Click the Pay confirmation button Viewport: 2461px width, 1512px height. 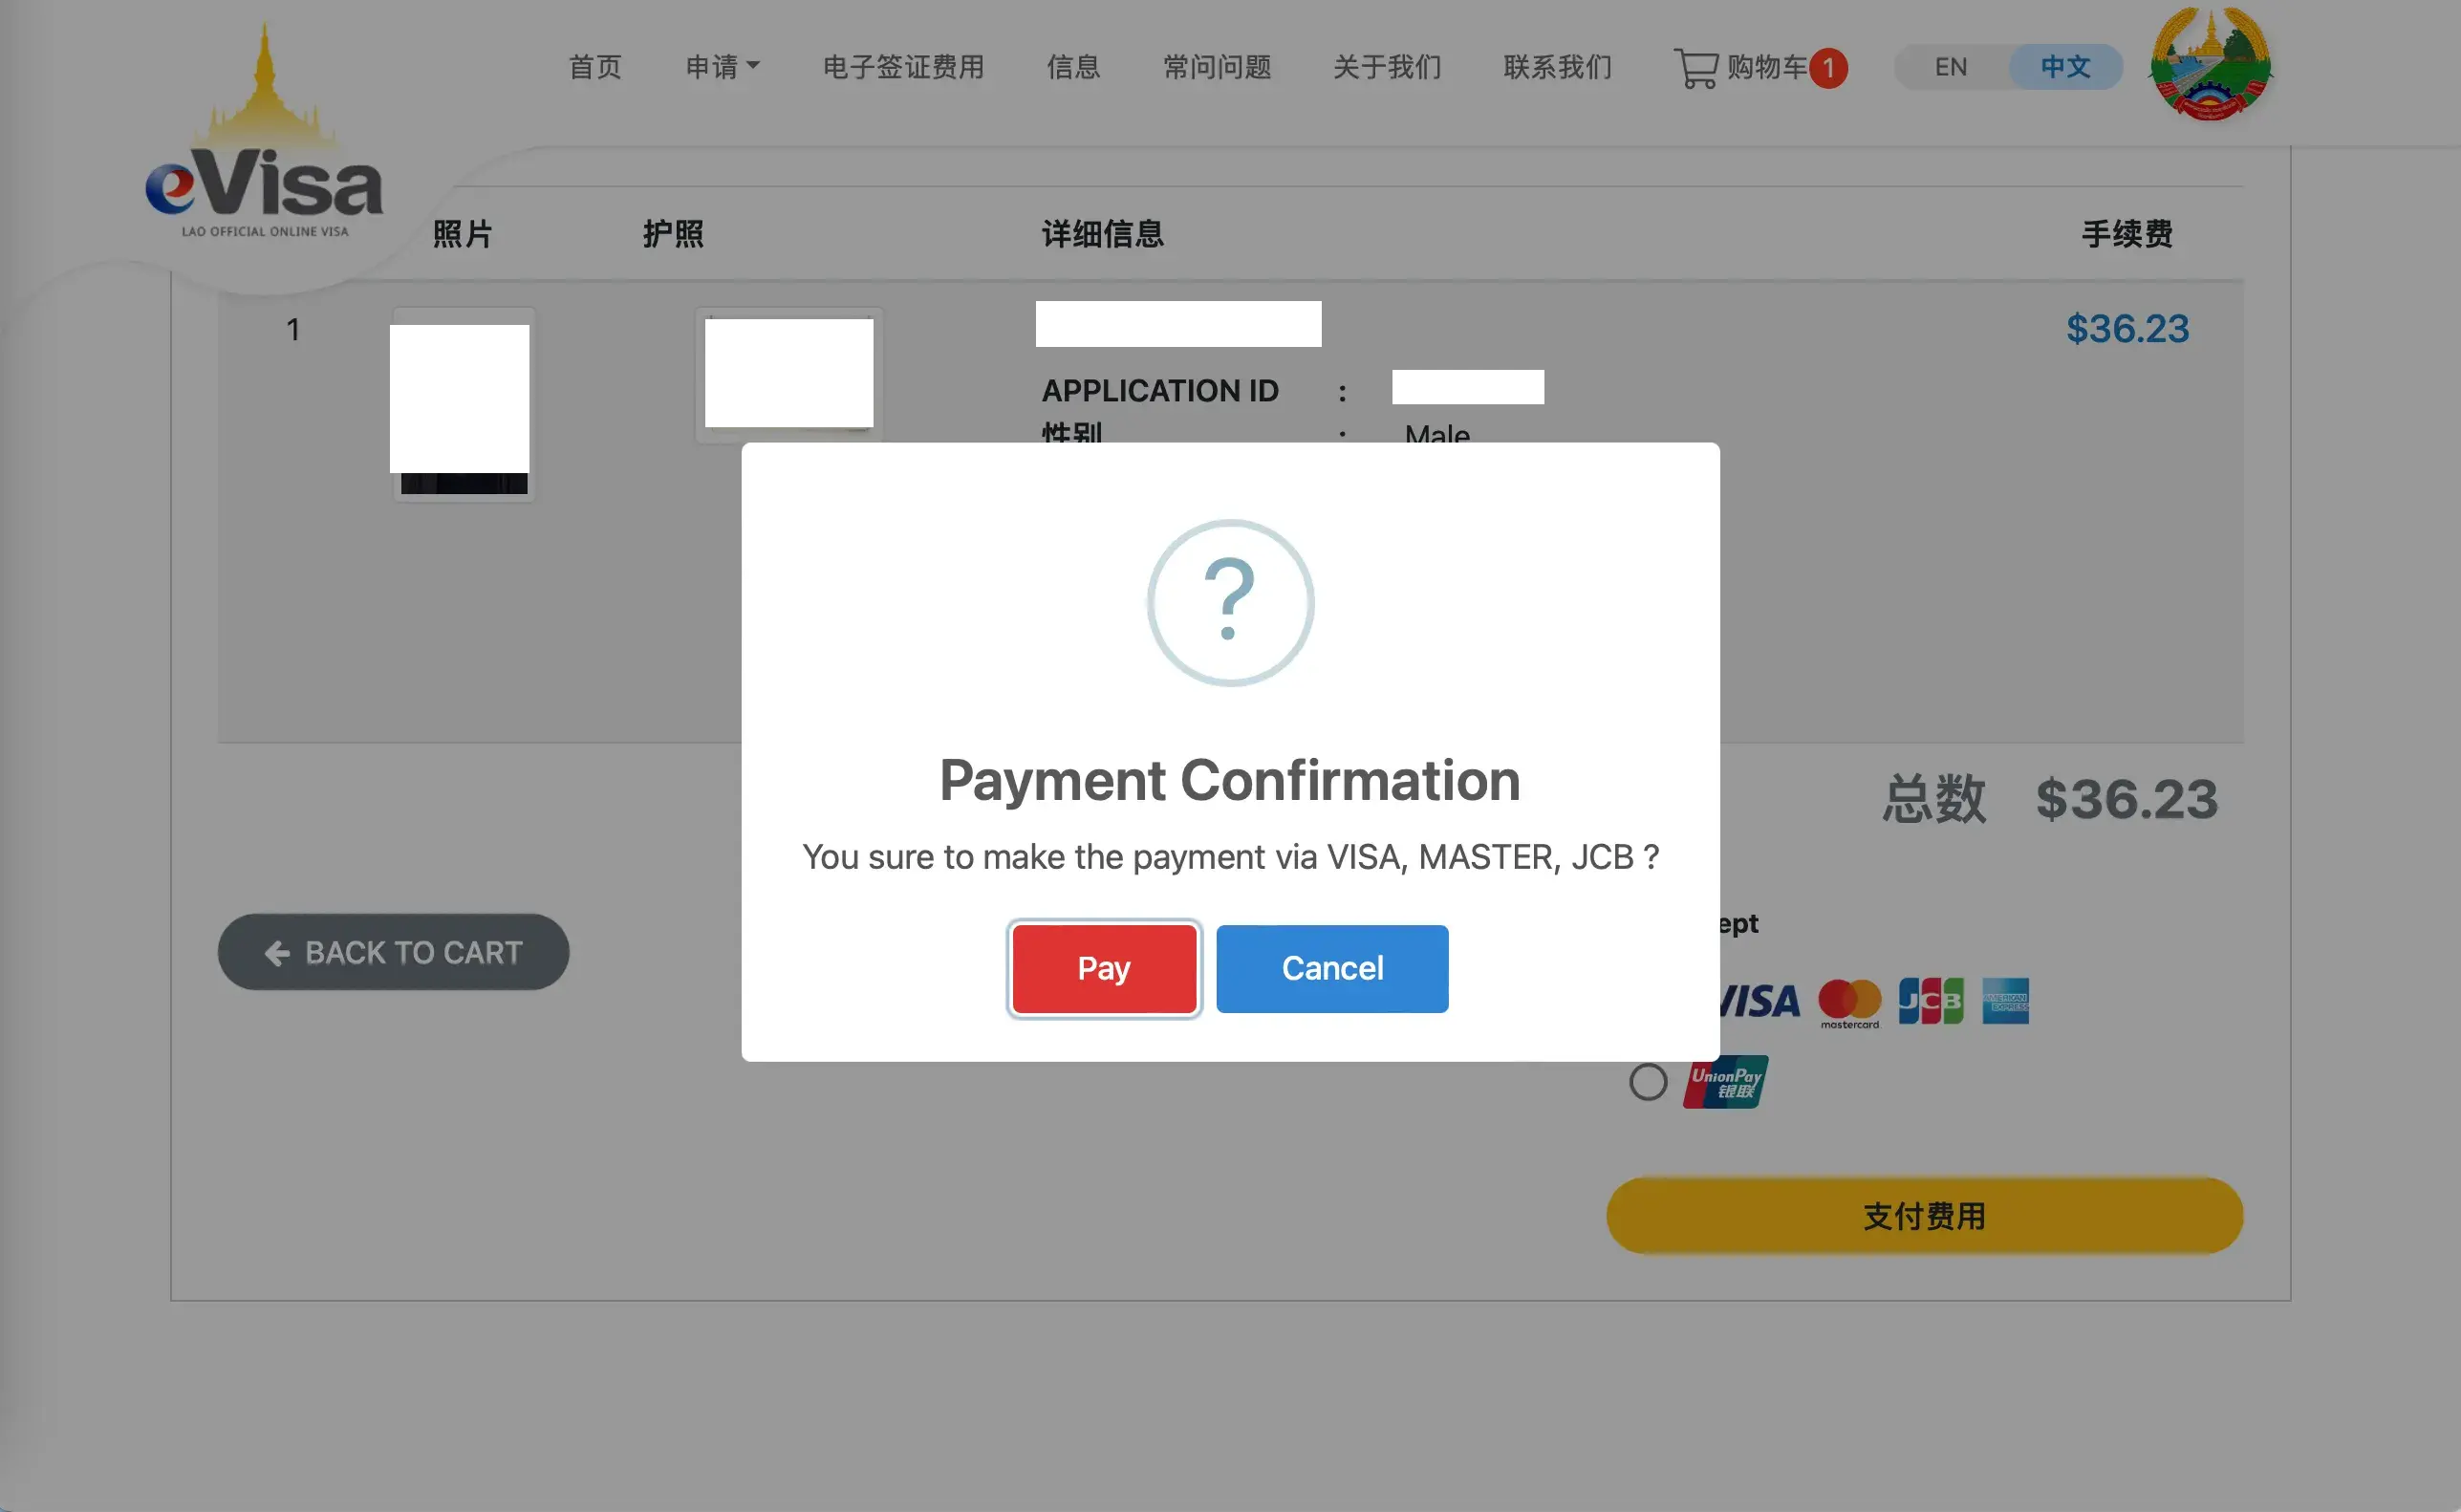coord(1102,967)
